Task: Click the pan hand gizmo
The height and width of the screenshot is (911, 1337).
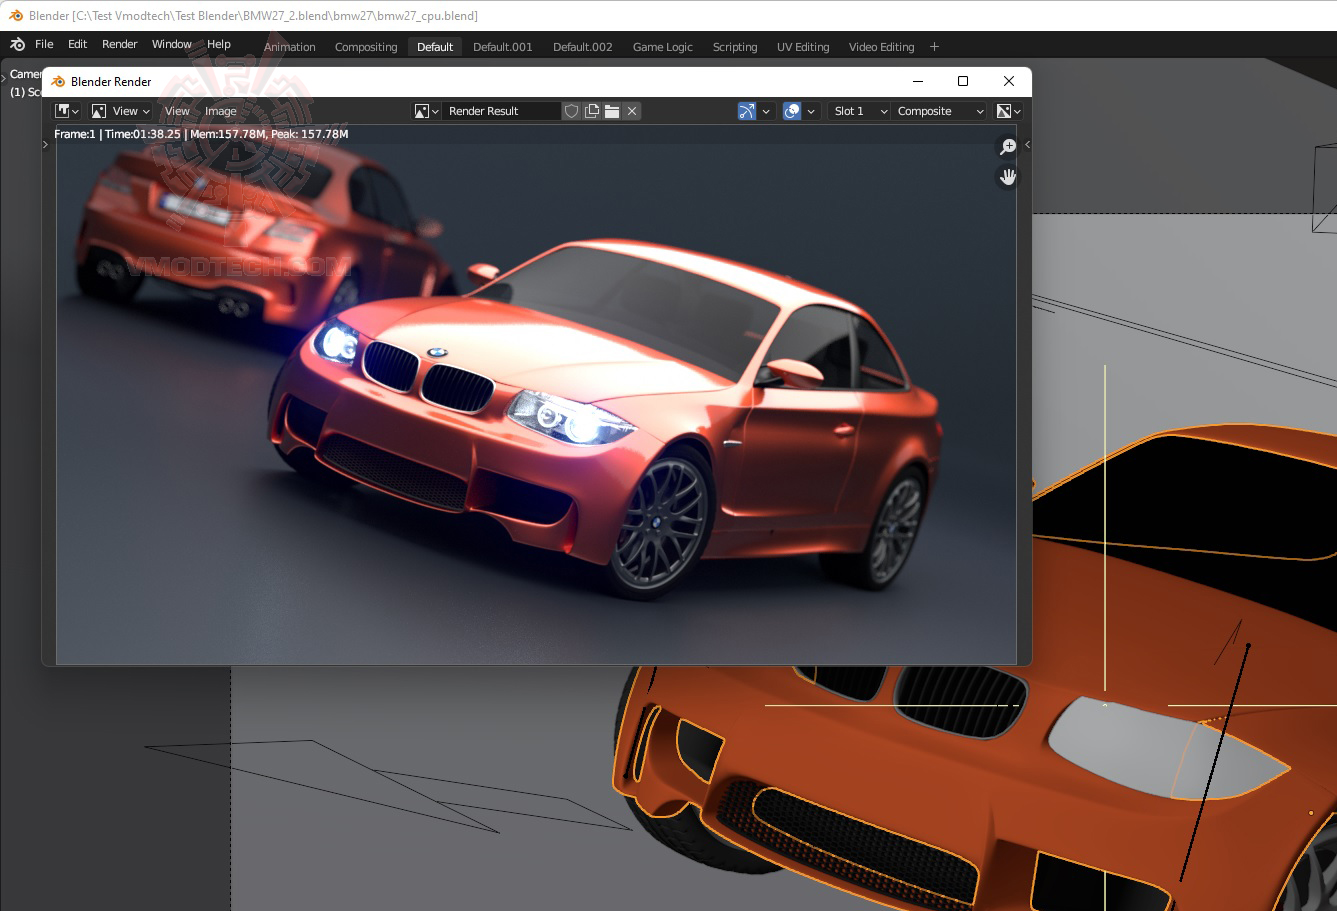Action: point(1008,177)
